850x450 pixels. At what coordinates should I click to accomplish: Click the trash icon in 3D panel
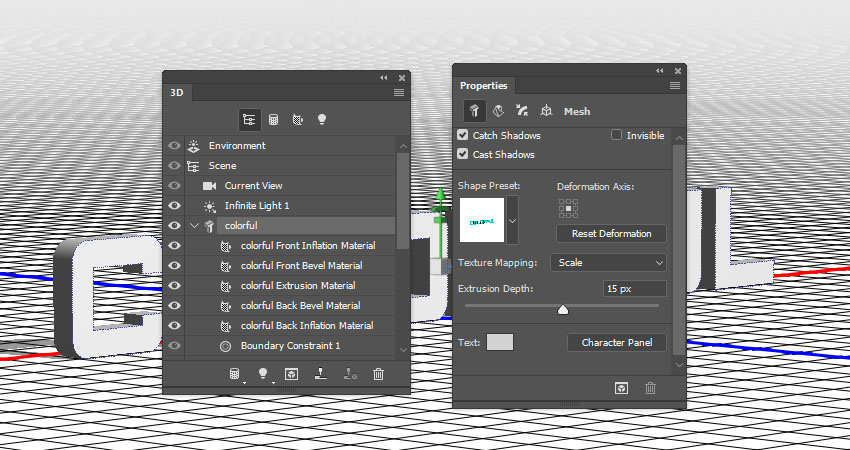[378, 374]
